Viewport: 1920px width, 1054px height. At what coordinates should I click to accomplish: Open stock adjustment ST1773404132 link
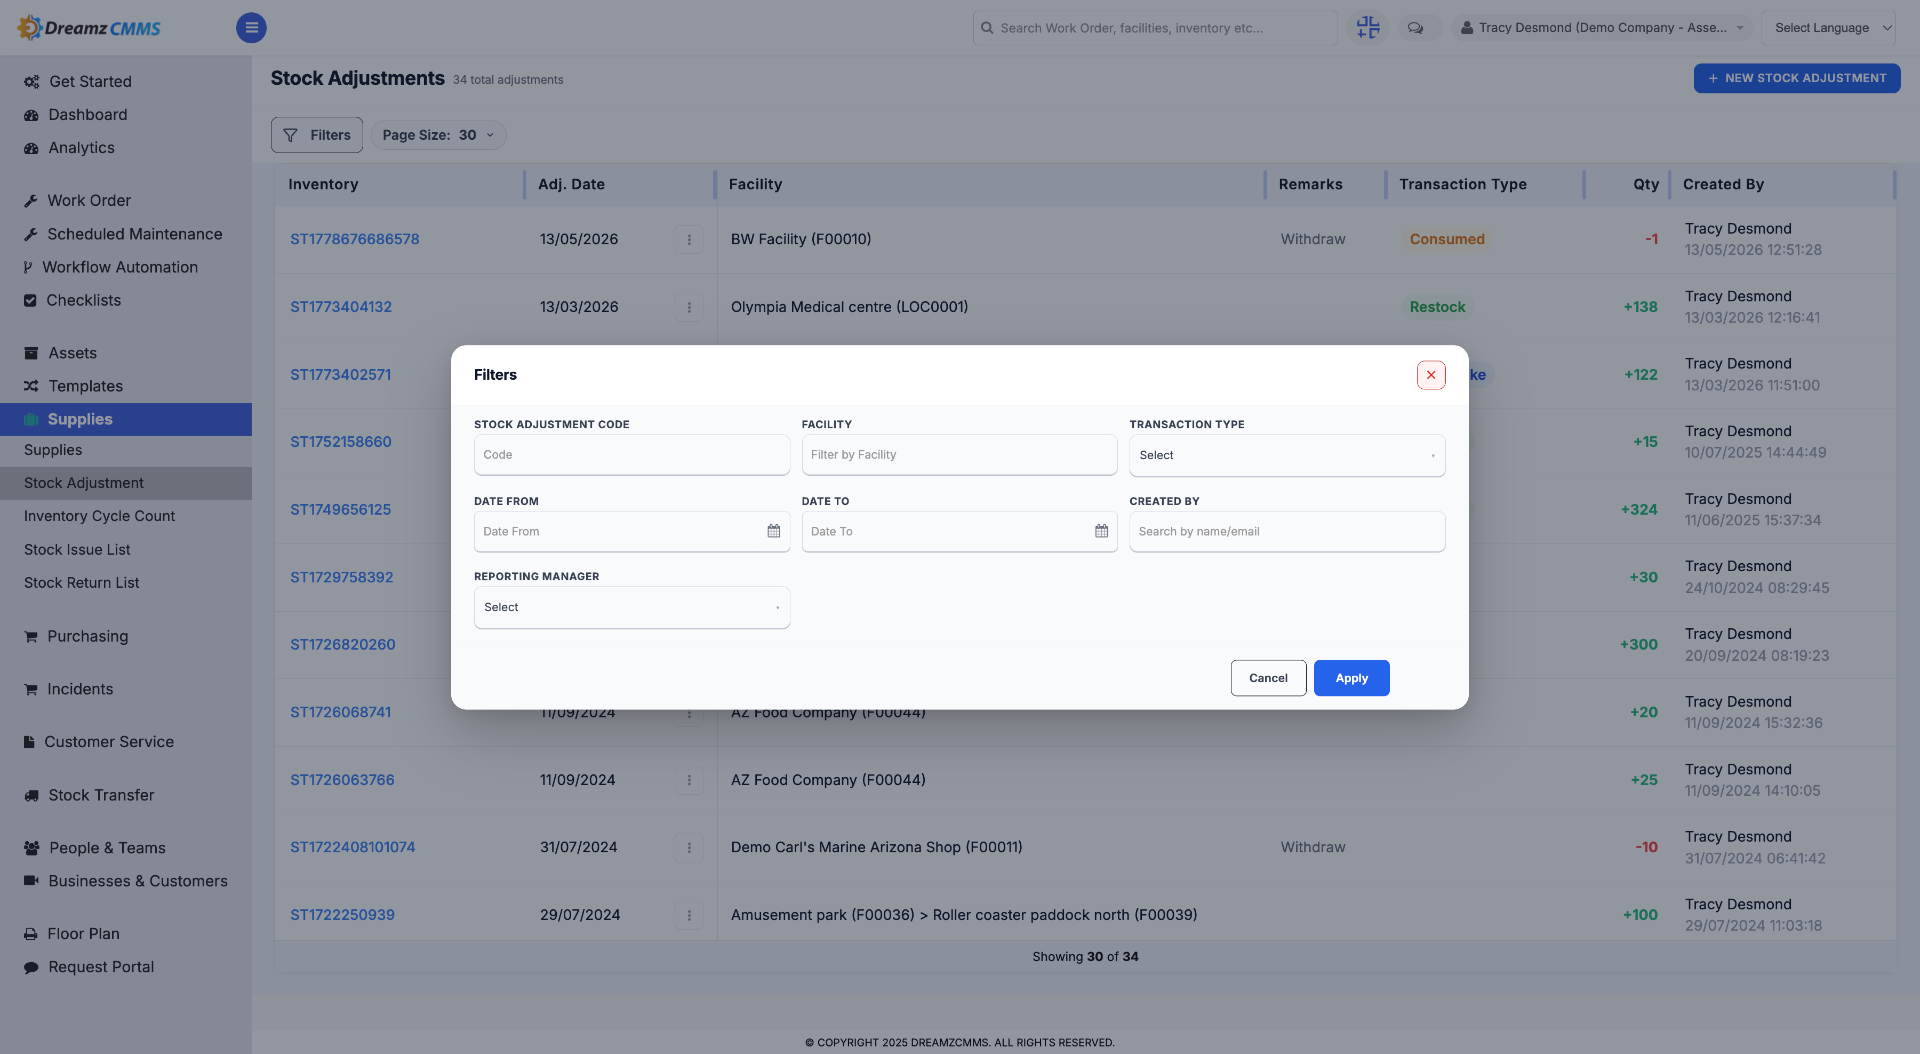[341, 307]
